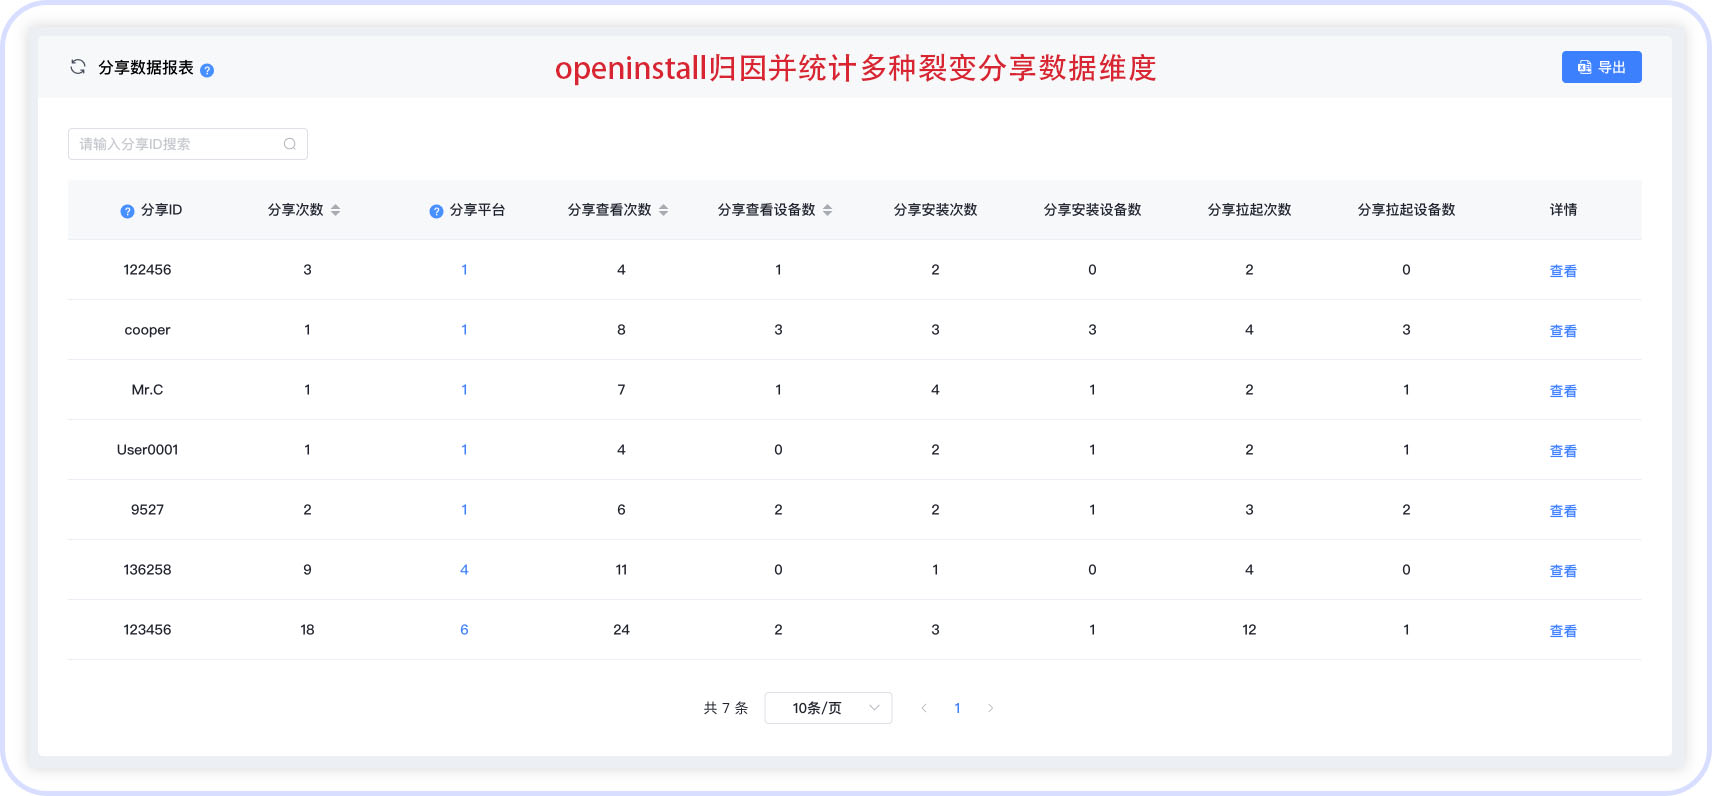1712x796 pixels.
Task: Click platform count link in row Mr.C
Action: 464,390
